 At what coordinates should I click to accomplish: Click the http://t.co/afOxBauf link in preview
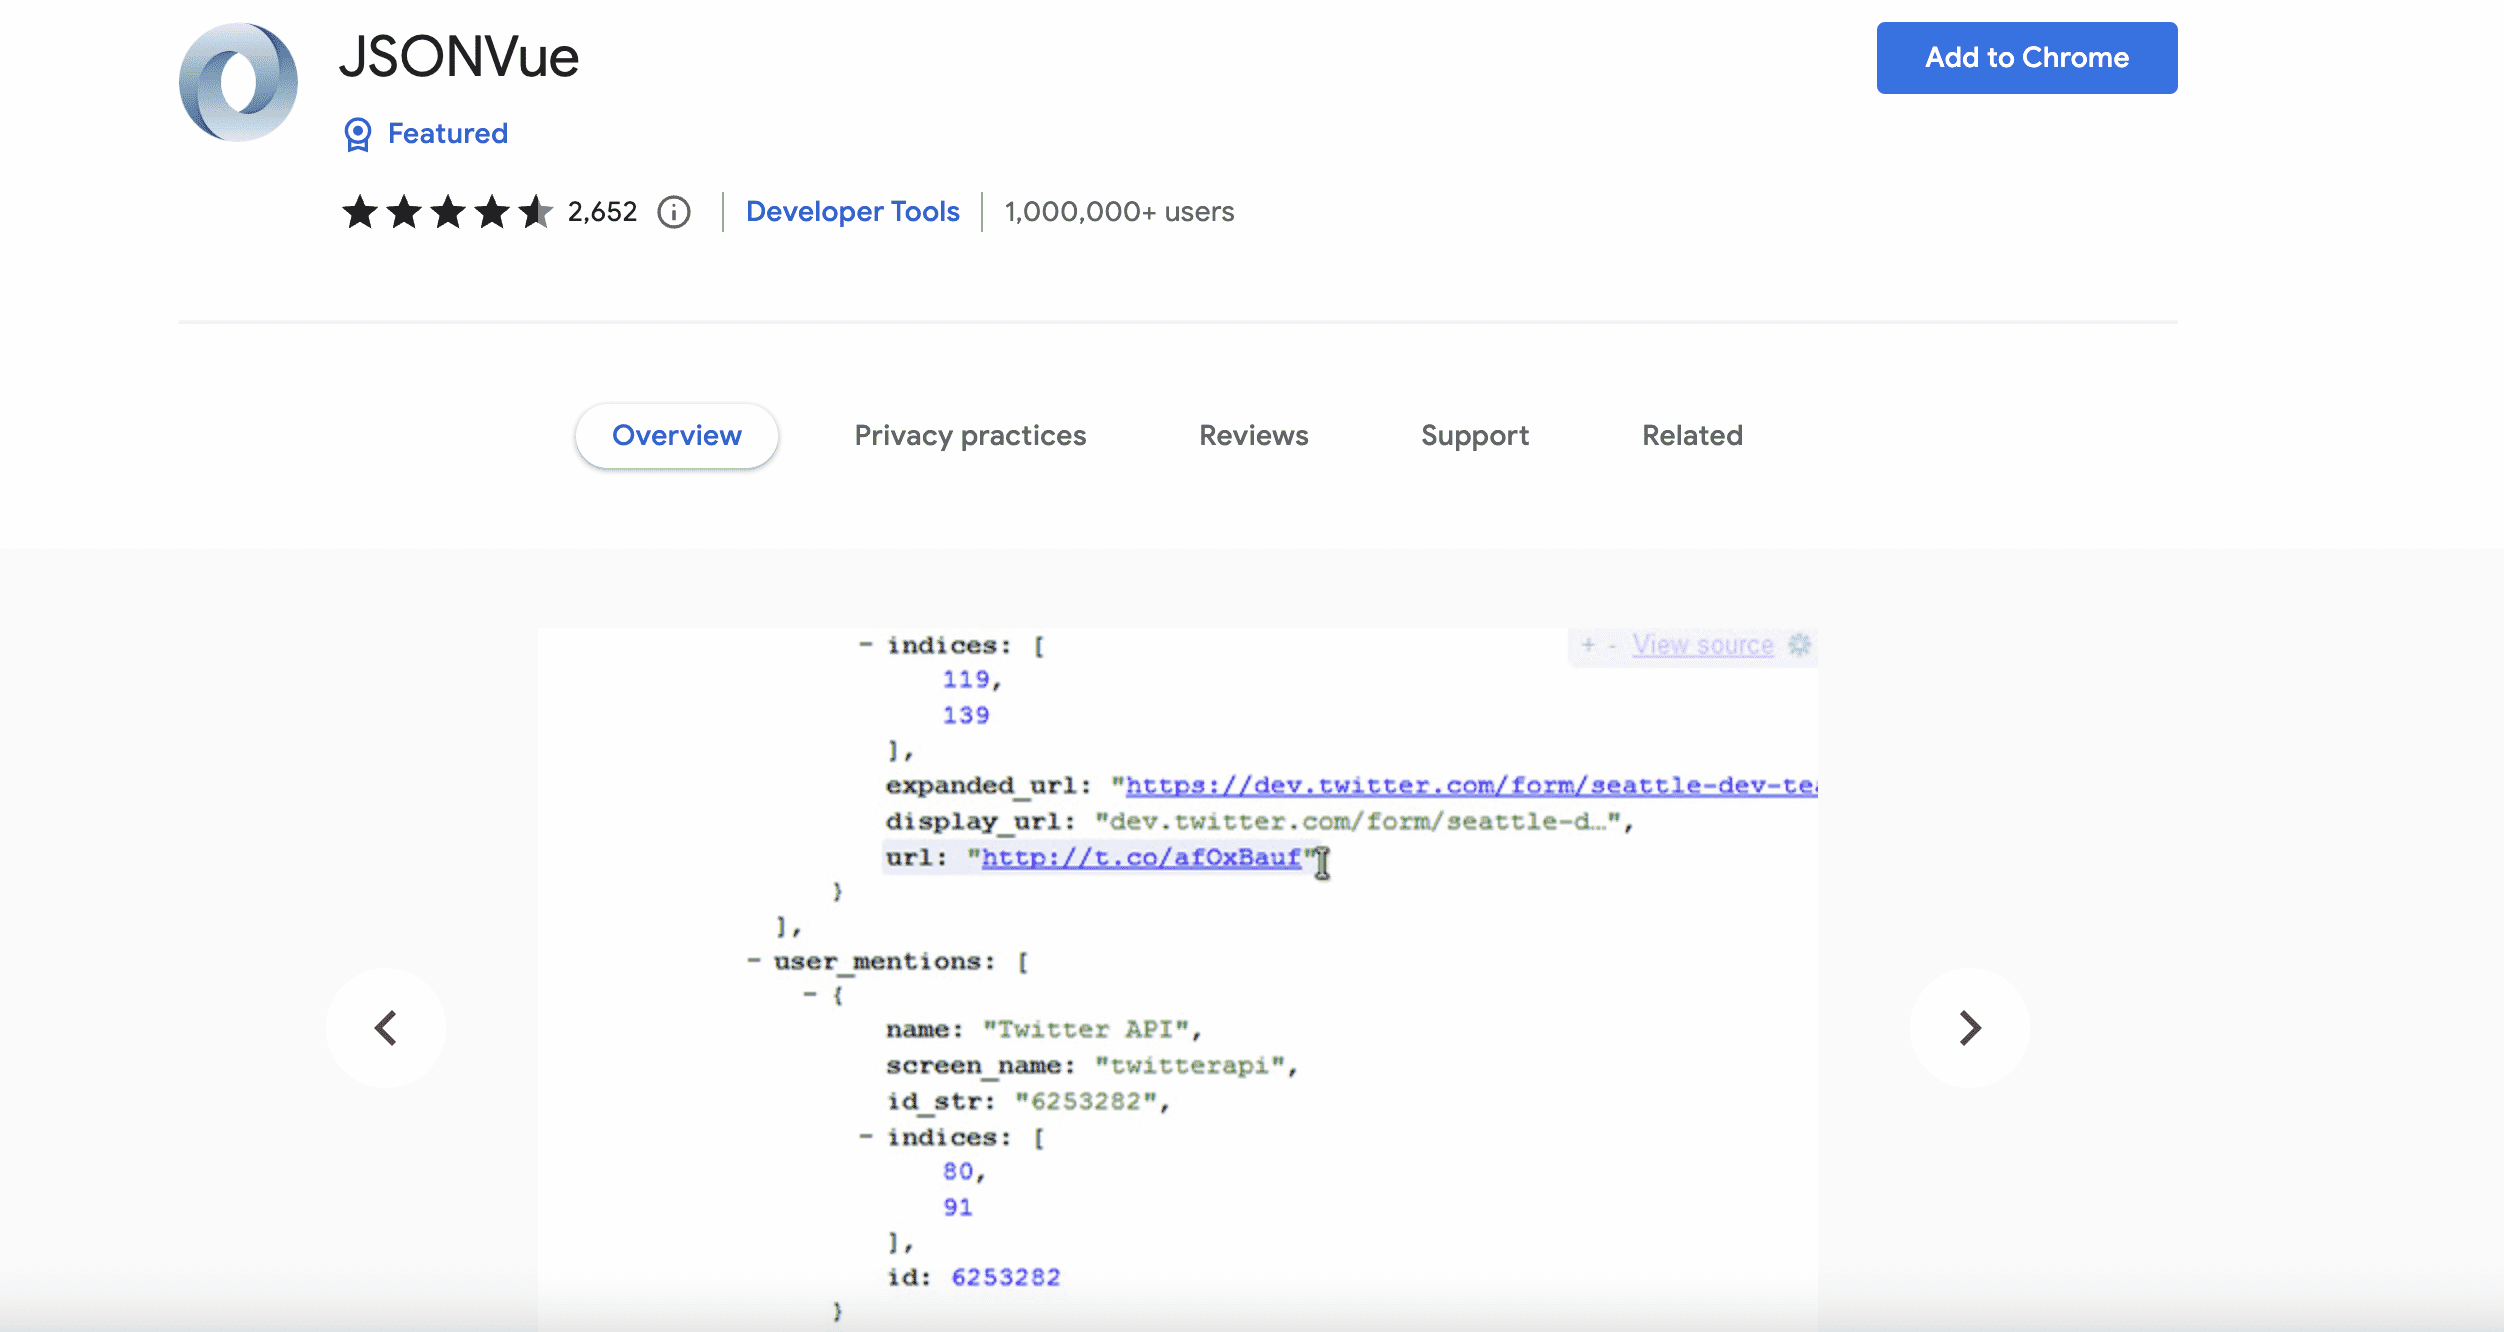point(1141,858)
